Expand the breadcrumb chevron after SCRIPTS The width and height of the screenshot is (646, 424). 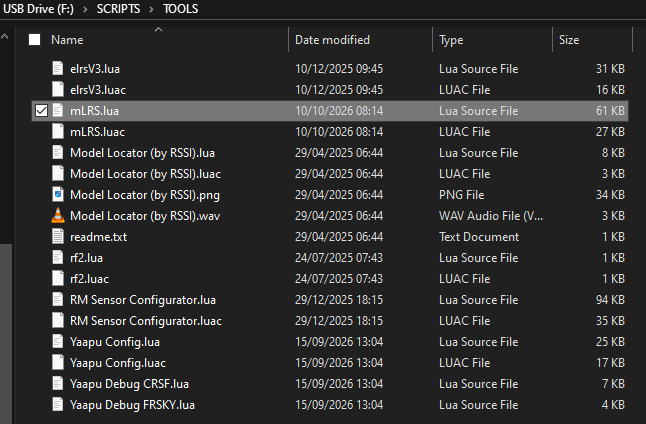pyautogui.click(x=151, y=9)
